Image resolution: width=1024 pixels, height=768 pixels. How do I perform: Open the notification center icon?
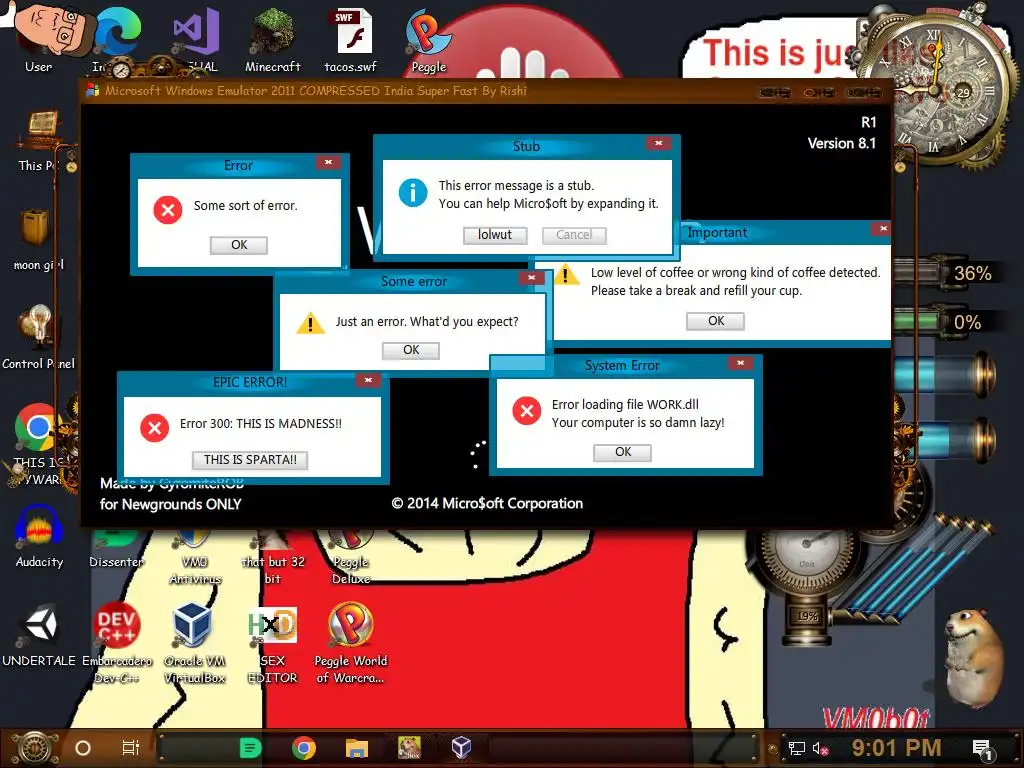[982, 749]
